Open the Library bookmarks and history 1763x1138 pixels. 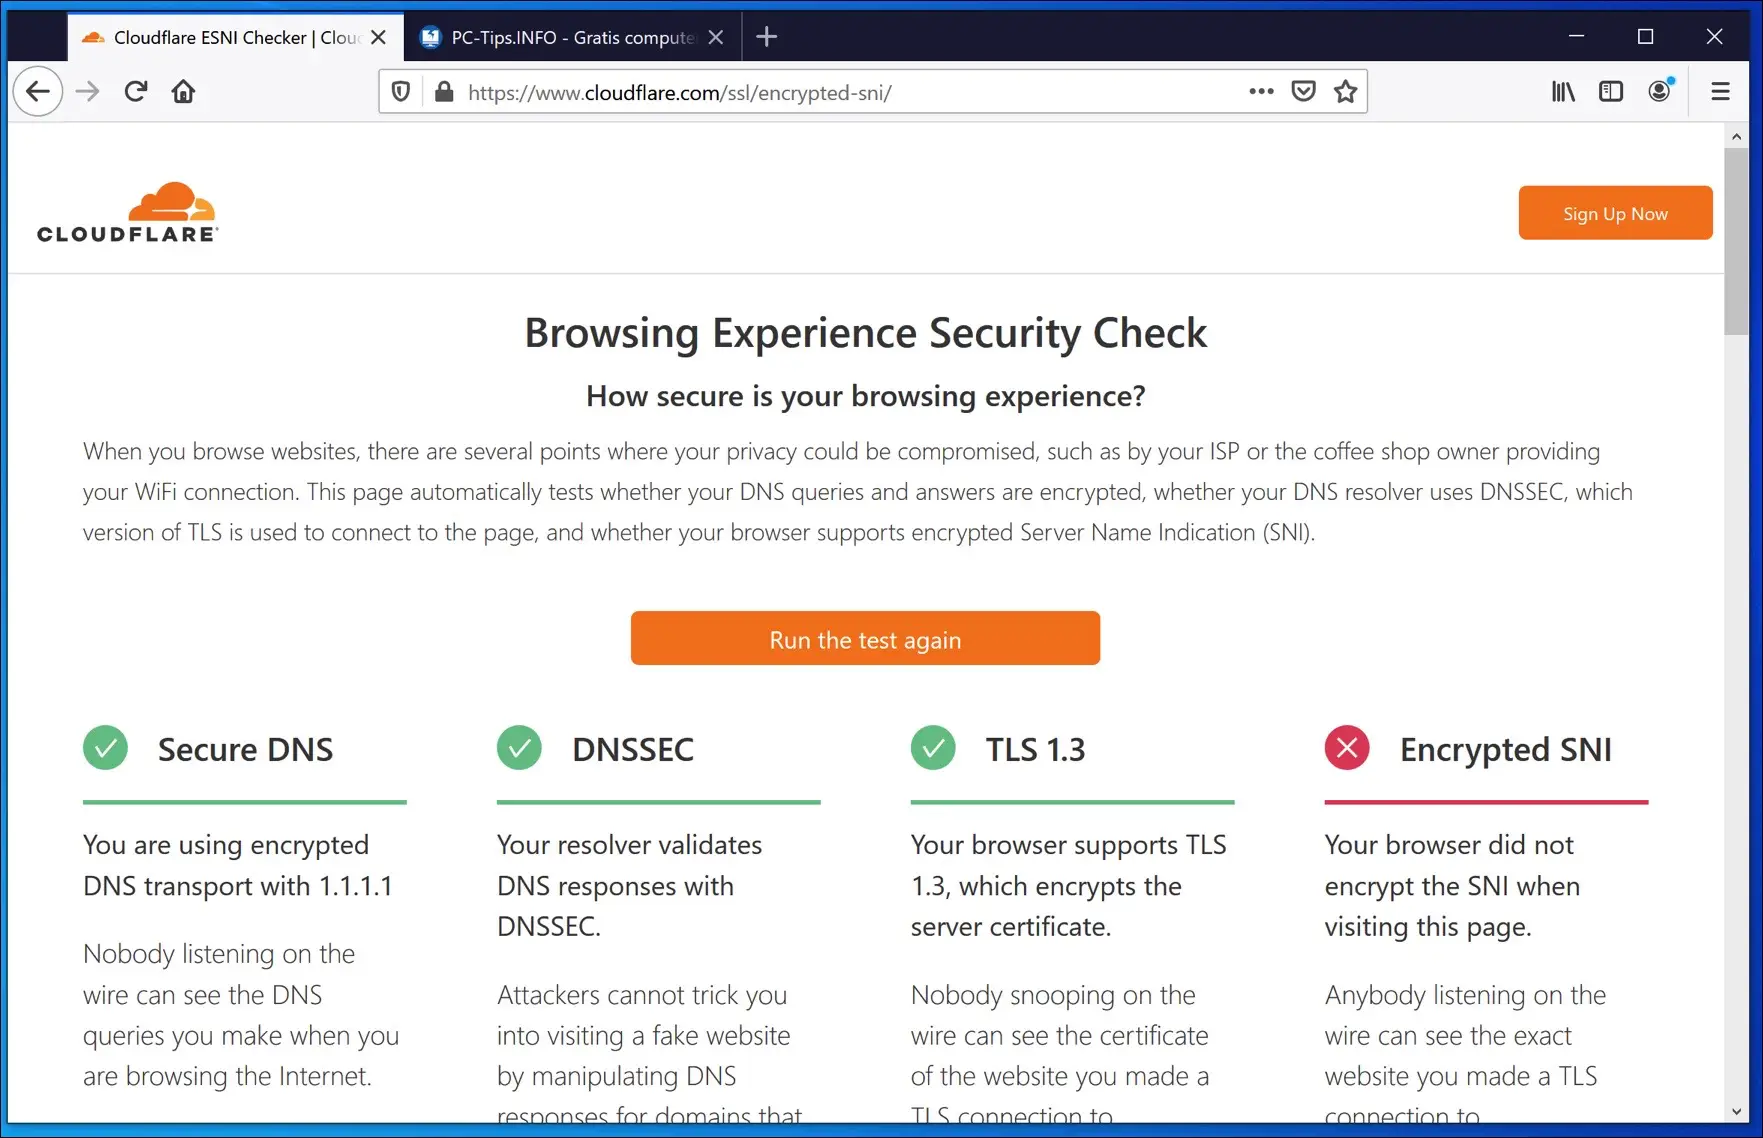[1563, 92]
